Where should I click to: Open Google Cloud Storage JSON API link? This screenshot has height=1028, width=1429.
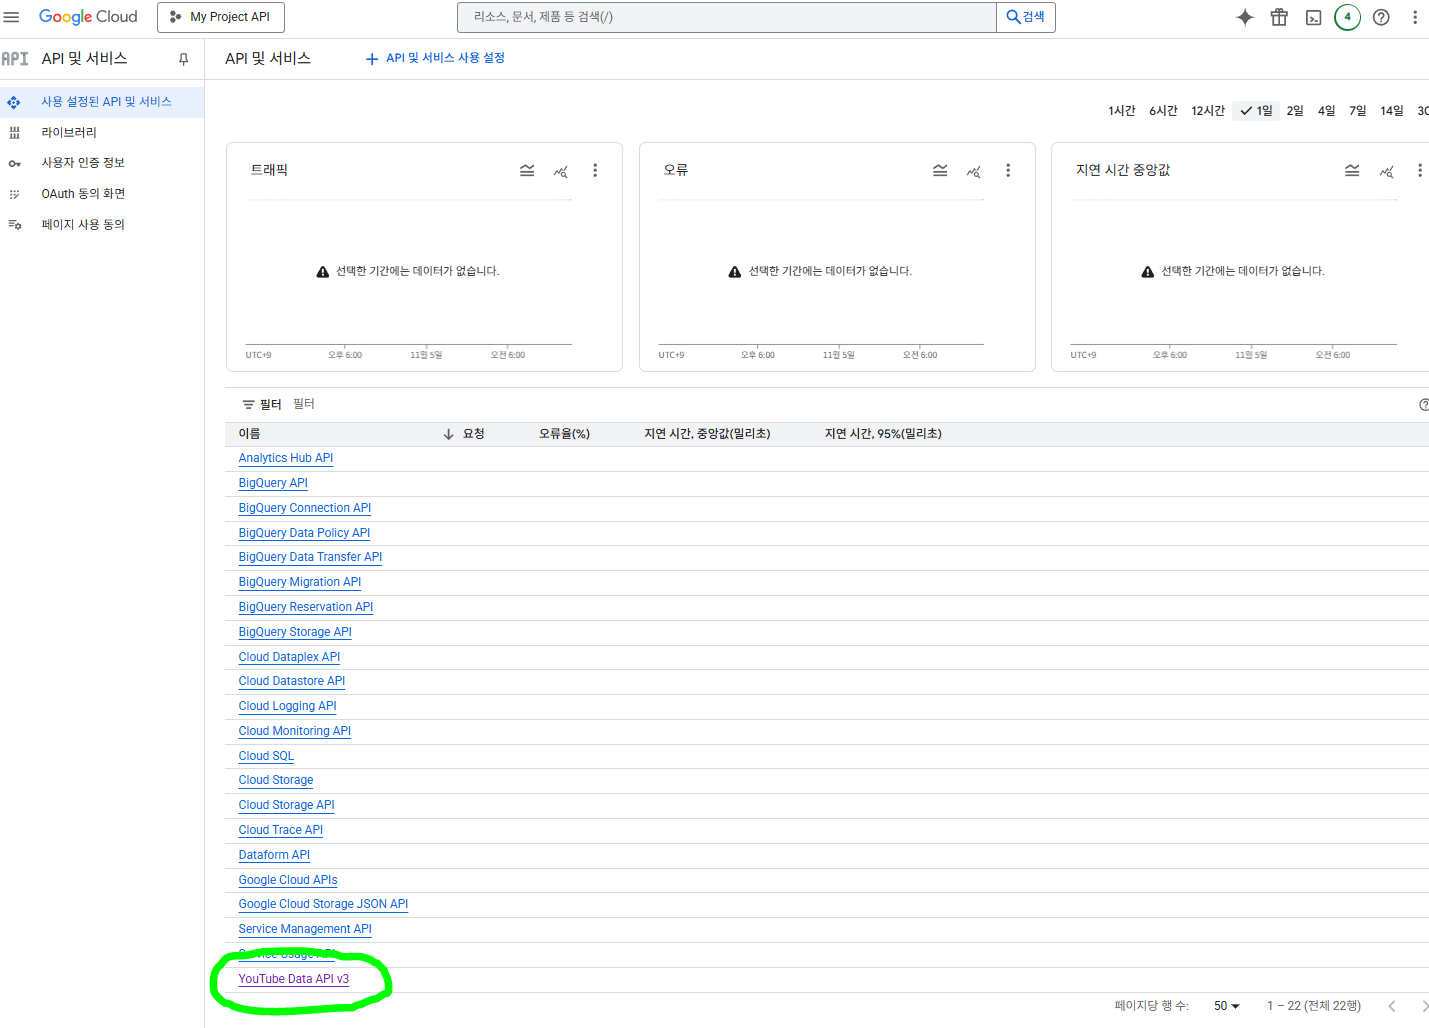[323, 904]
